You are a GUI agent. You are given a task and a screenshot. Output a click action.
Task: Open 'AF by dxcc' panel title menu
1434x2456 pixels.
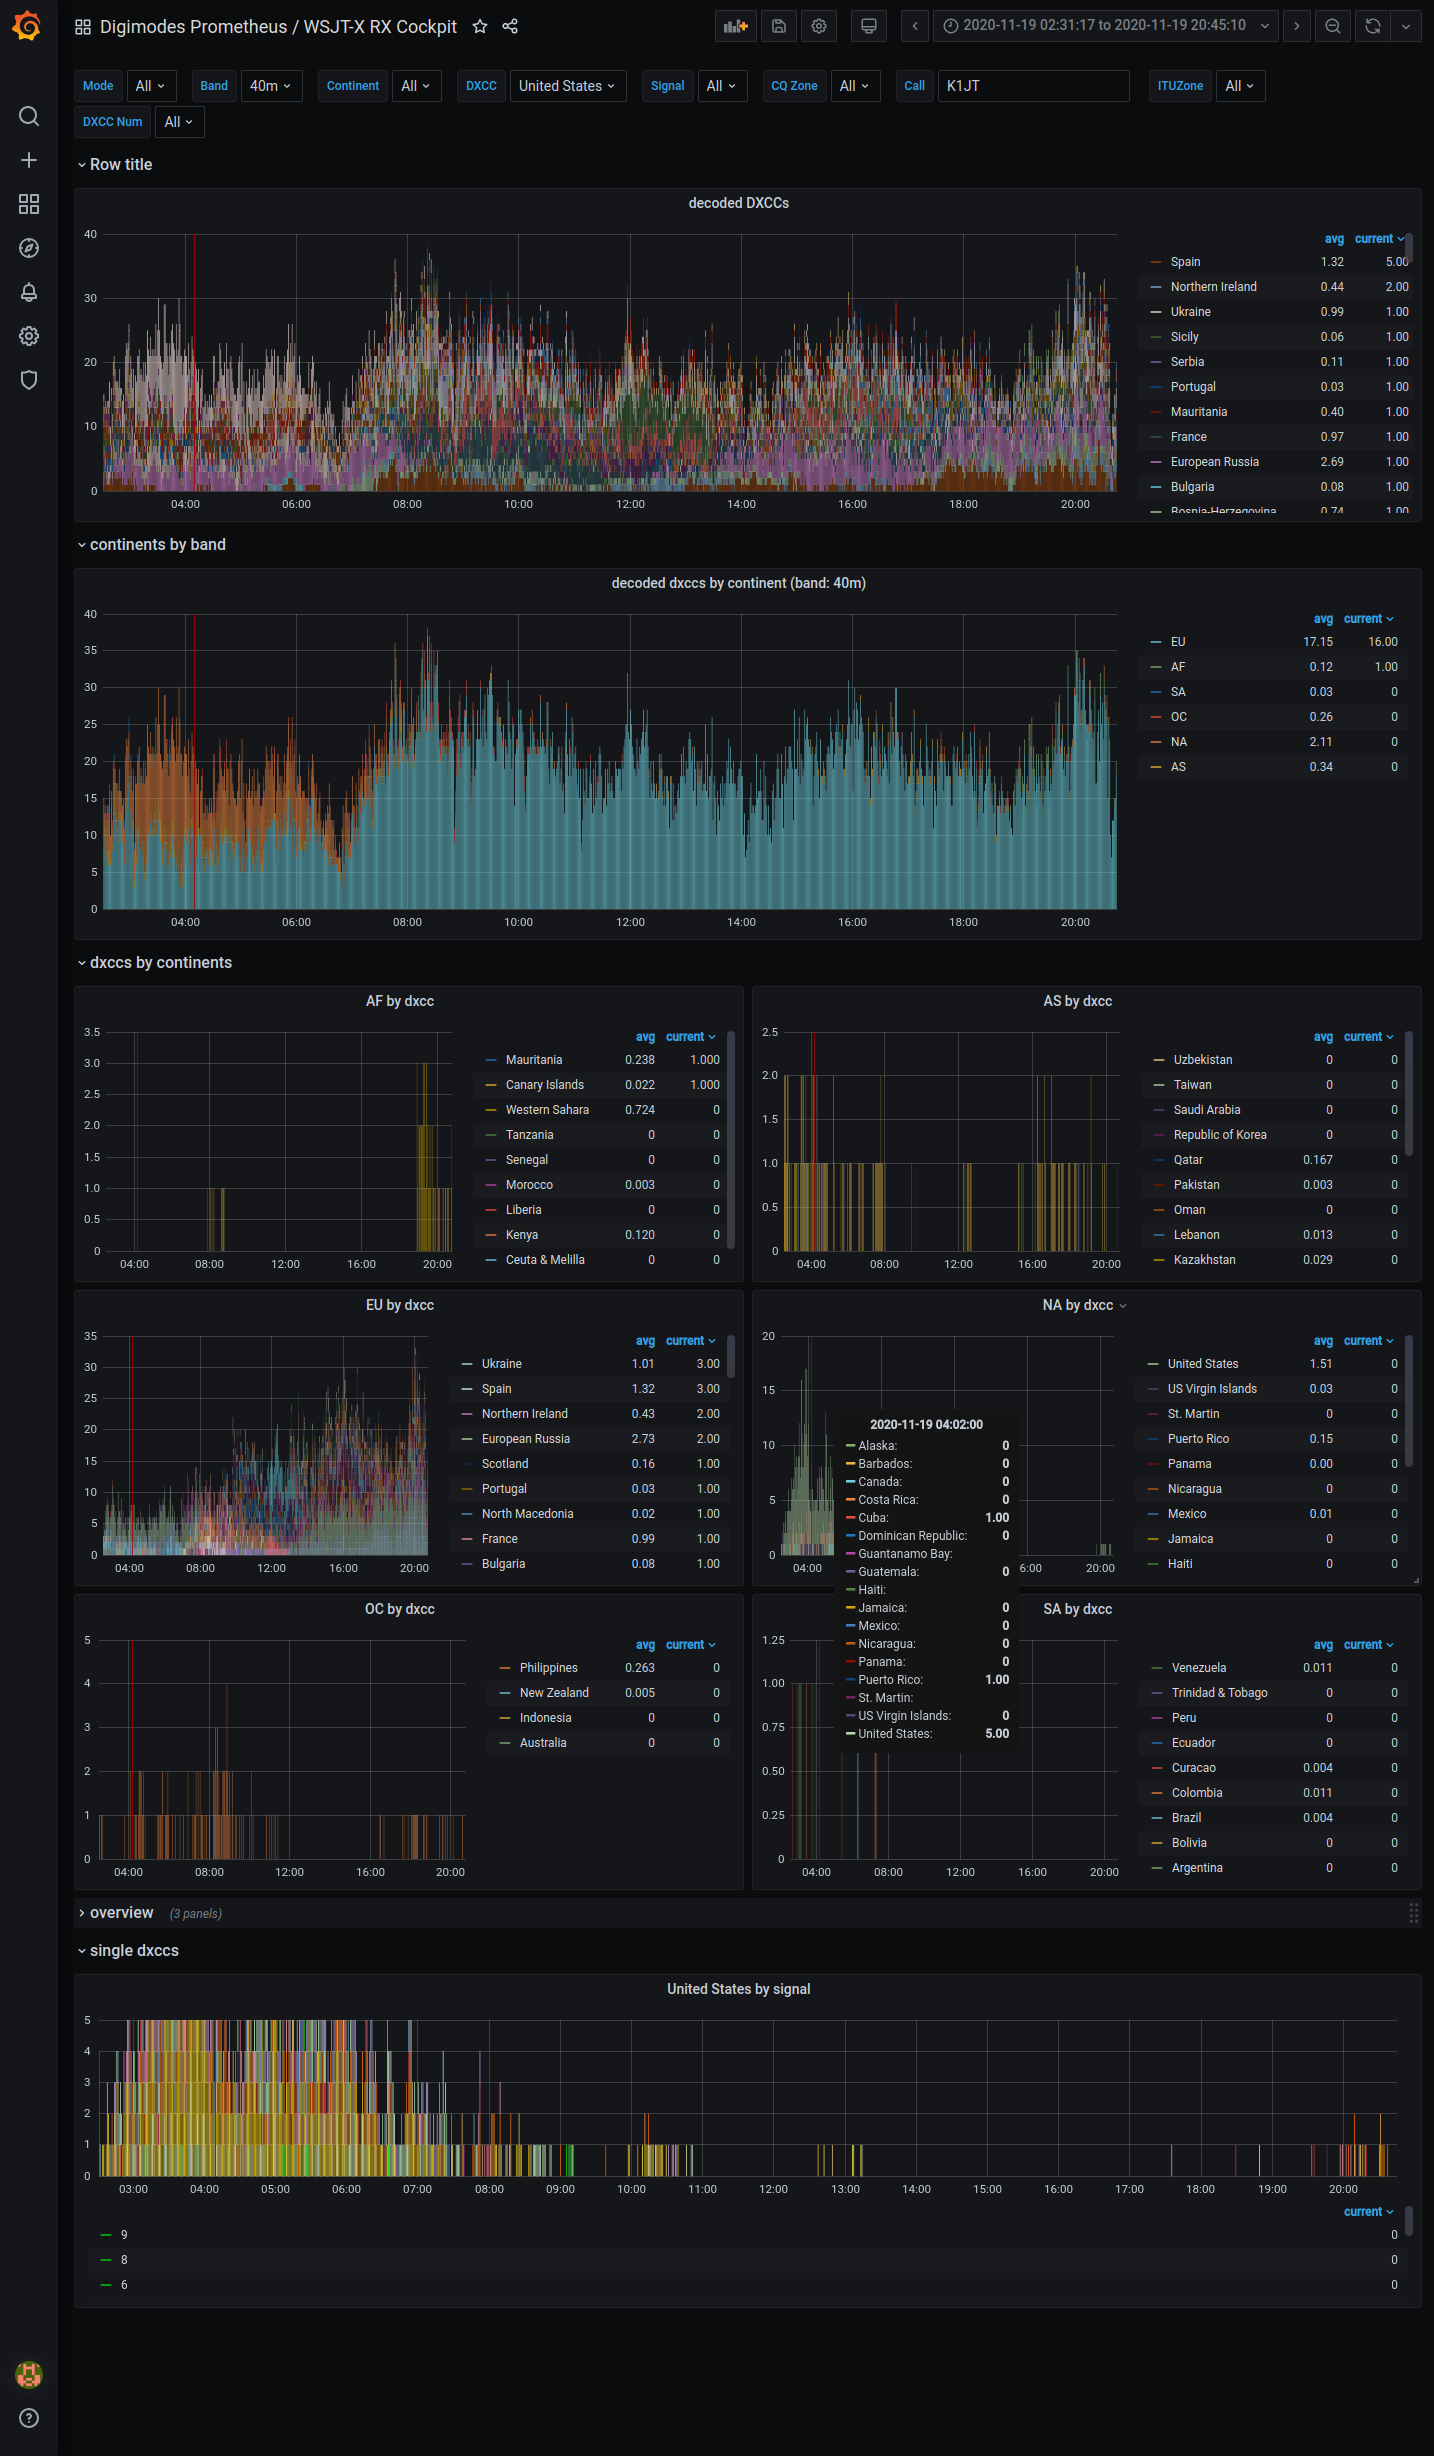pyautogui.click(x=400, y=1001)
